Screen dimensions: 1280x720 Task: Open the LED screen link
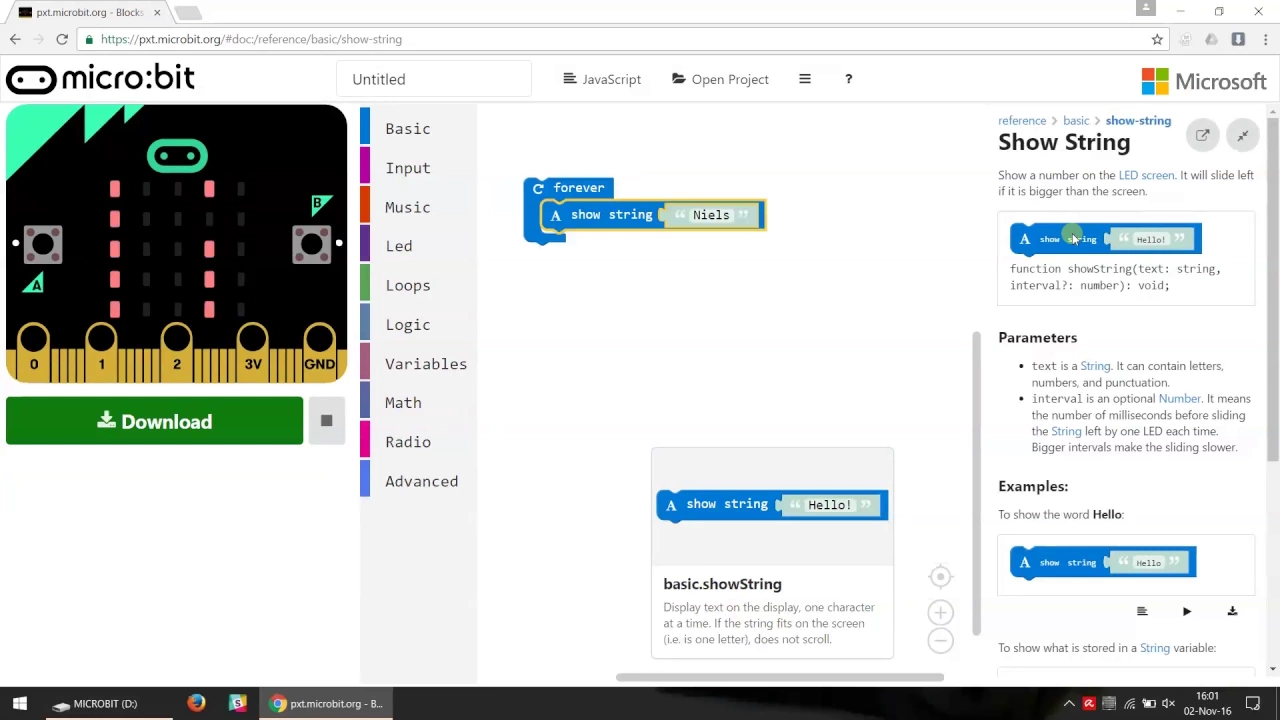pos(1146,175)
